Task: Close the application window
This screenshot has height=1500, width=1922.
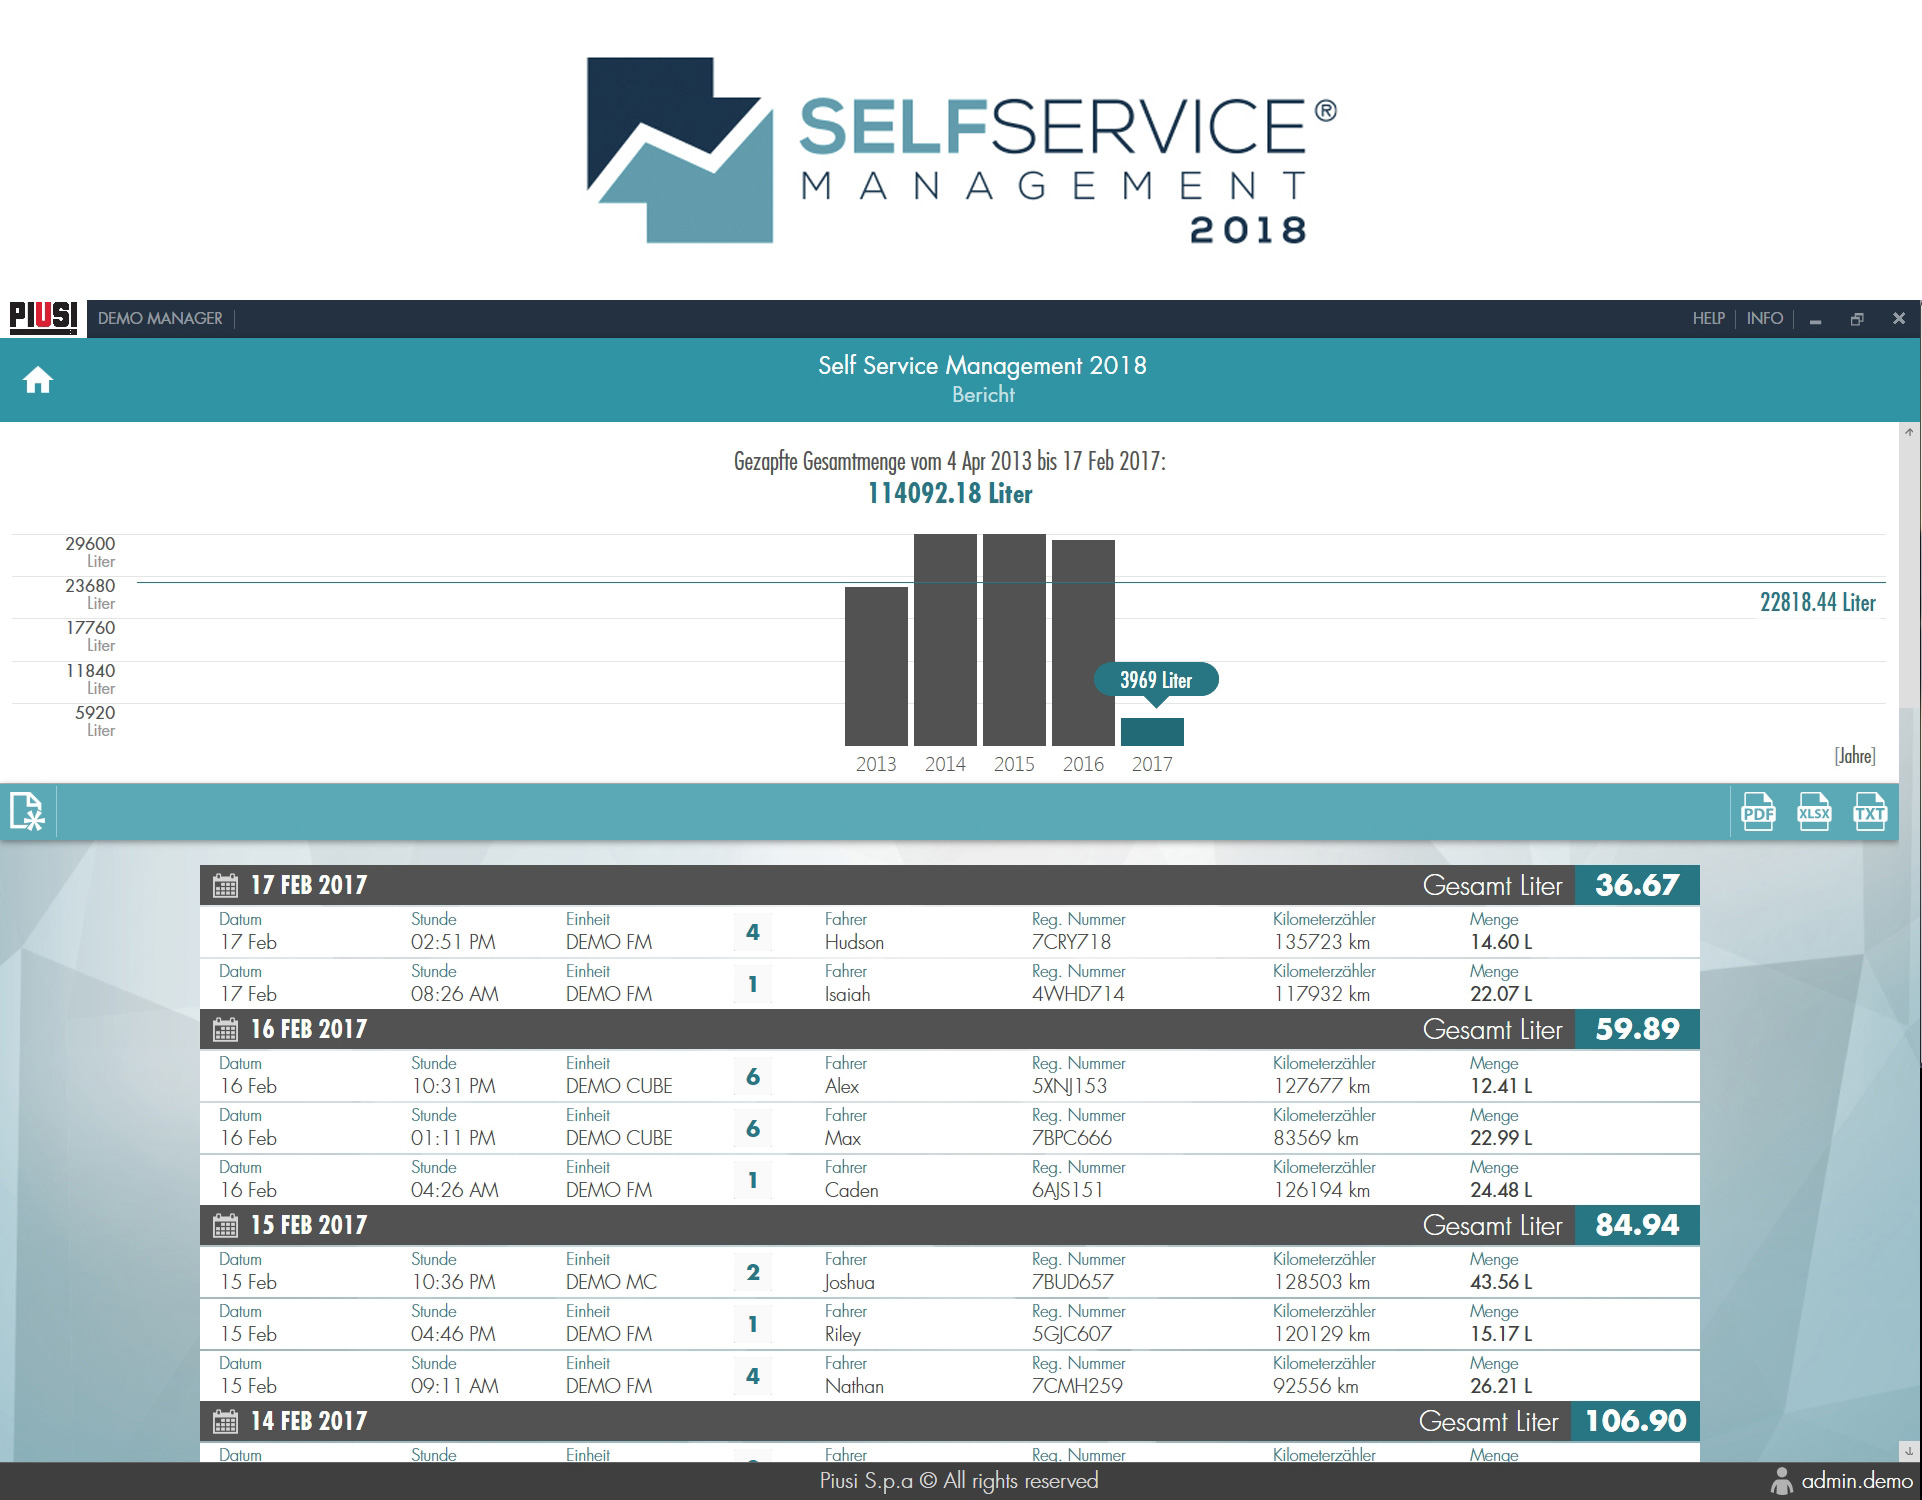Action: click(1899, 318)
